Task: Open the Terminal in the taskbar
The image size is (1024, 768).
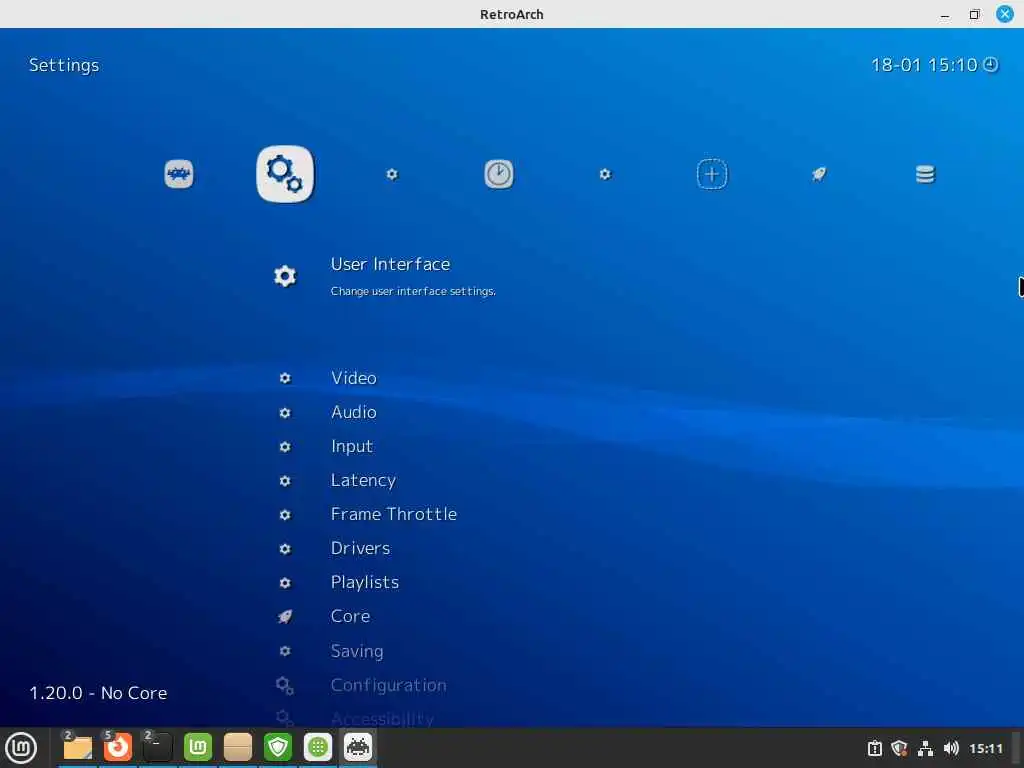Action: [157, 748]
